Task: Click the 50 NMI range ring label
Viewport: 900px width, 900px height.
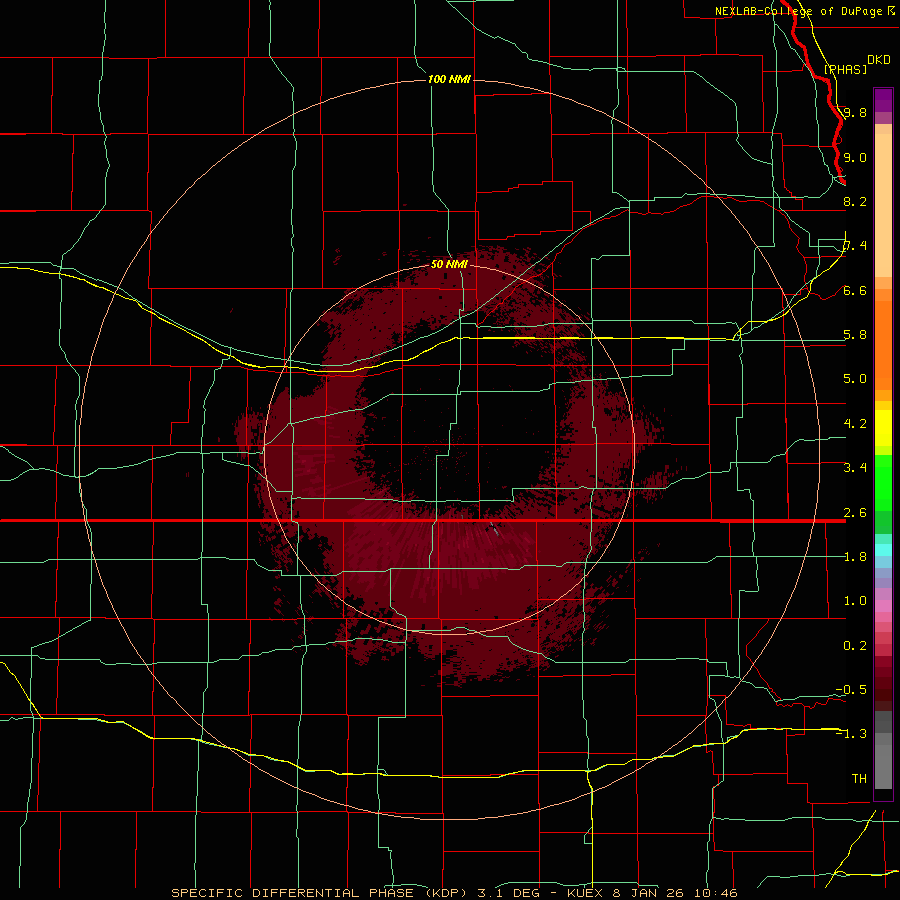Action: coord(449,264)
